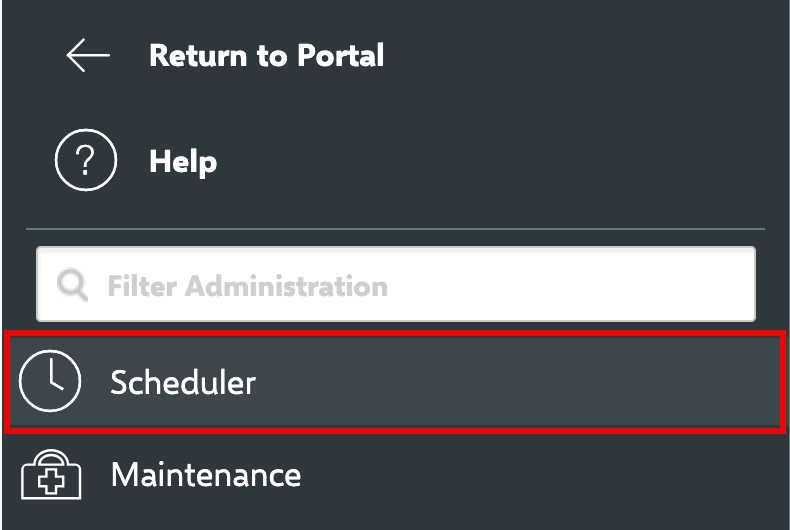Click the question mark Help icon
790x530 pixels.
pyautogui.click(x=86, y=161)
